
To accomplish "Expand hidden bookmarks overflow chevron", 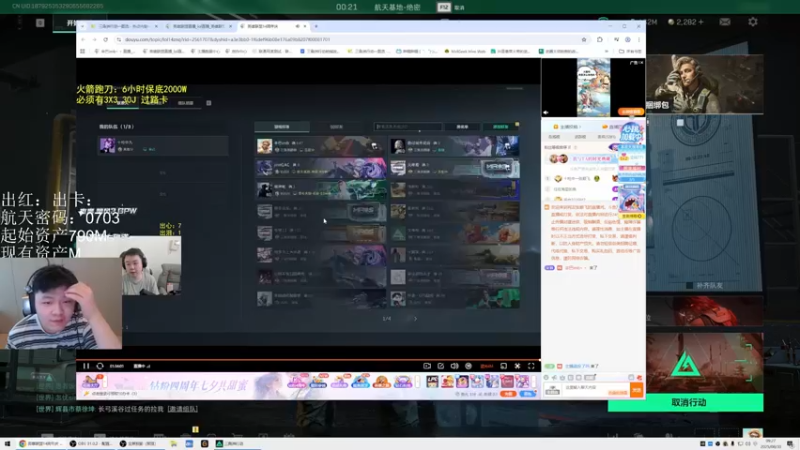I will pos(606,51).
